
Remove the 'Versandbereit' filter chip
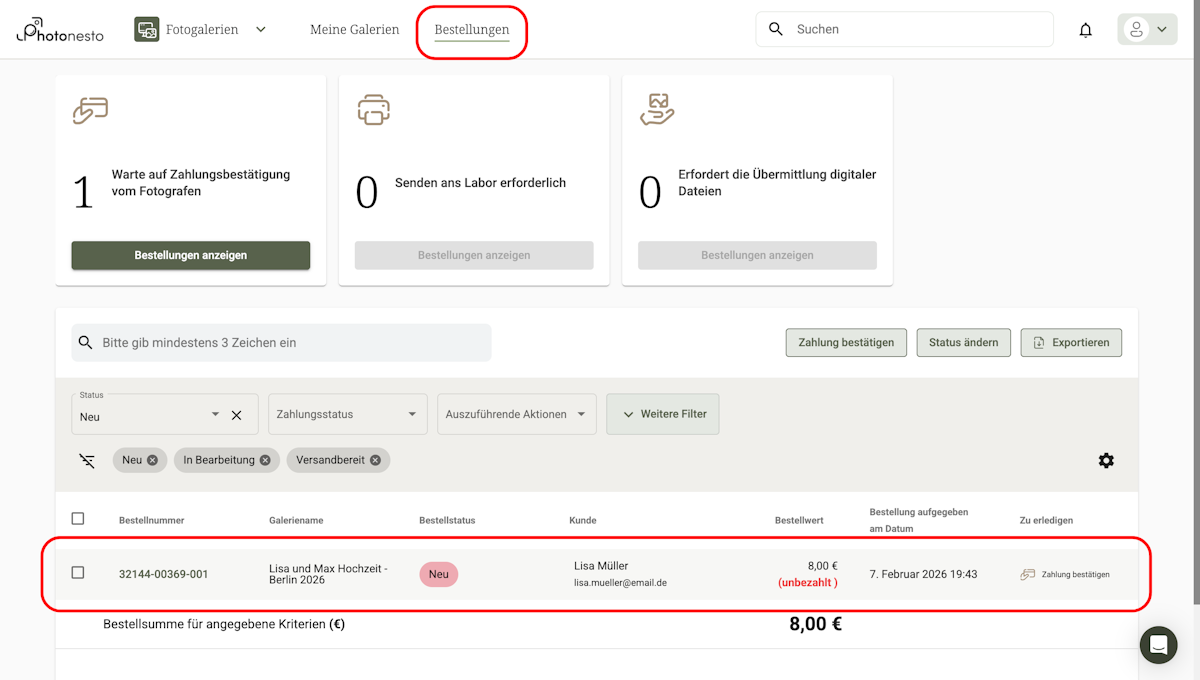pyautogui.click(x=375, y=460)
